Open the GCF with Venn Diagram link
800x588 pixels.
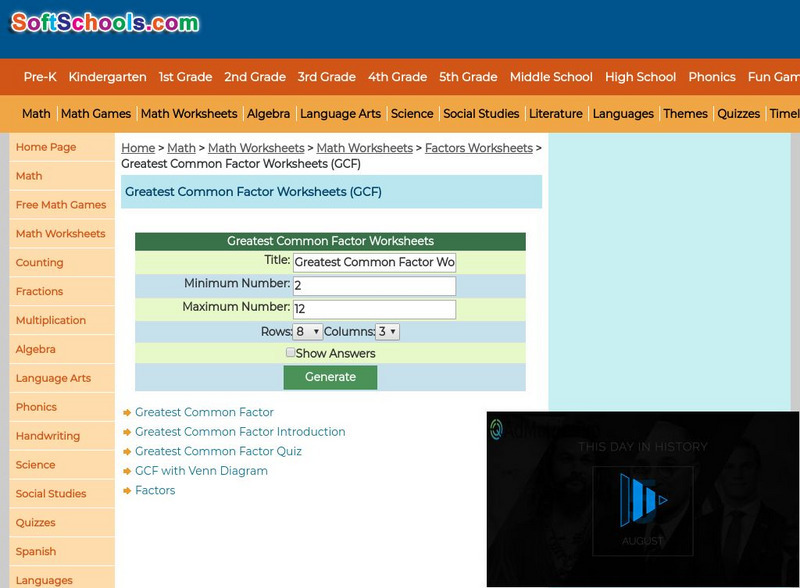(x=201, y=471)
